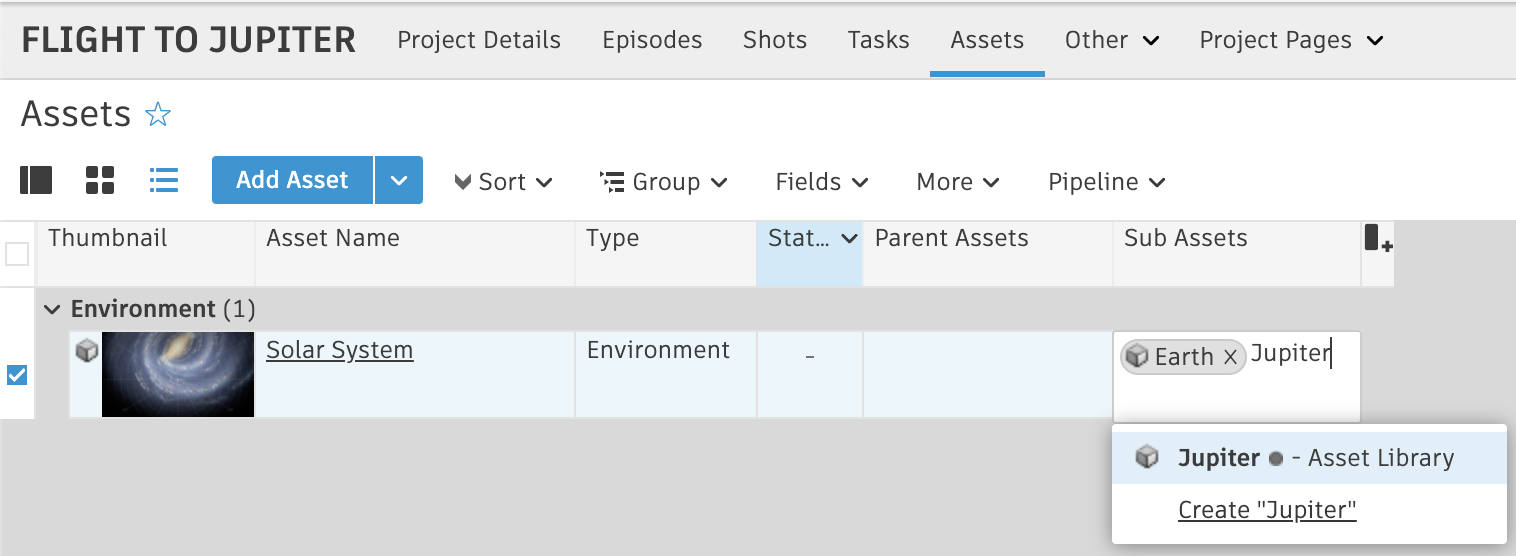The image size is (1516, 556).
Task: Switch to the master-detail layout view icon
Action: point(36,180)
